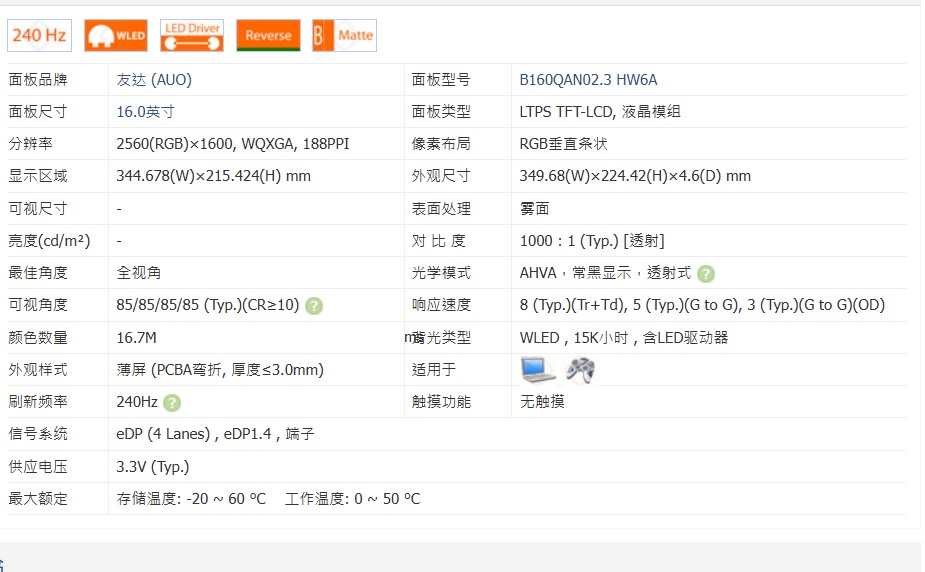Click the Matte surface badge
This screenshot has width=925, height=572.
344,36
